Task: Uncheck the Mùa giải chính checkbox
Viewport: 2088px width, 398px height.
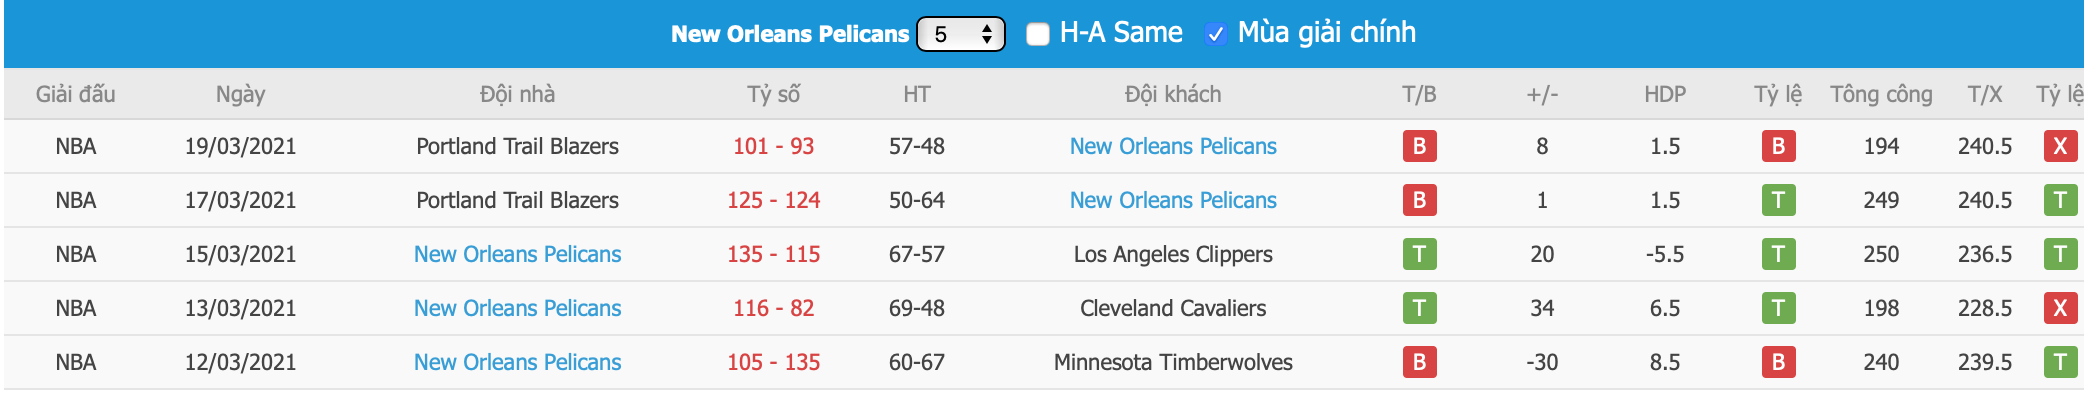Action: tap(1215, 34)
